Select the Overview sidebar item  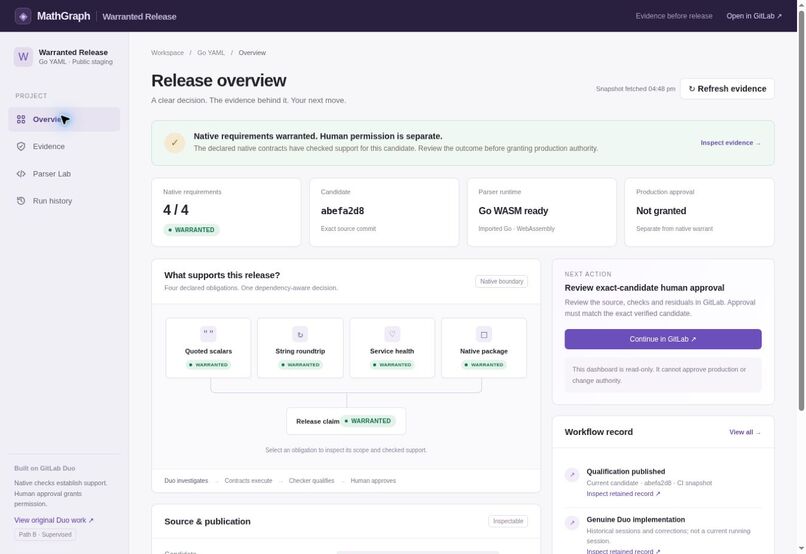click(x=64, y=119)
